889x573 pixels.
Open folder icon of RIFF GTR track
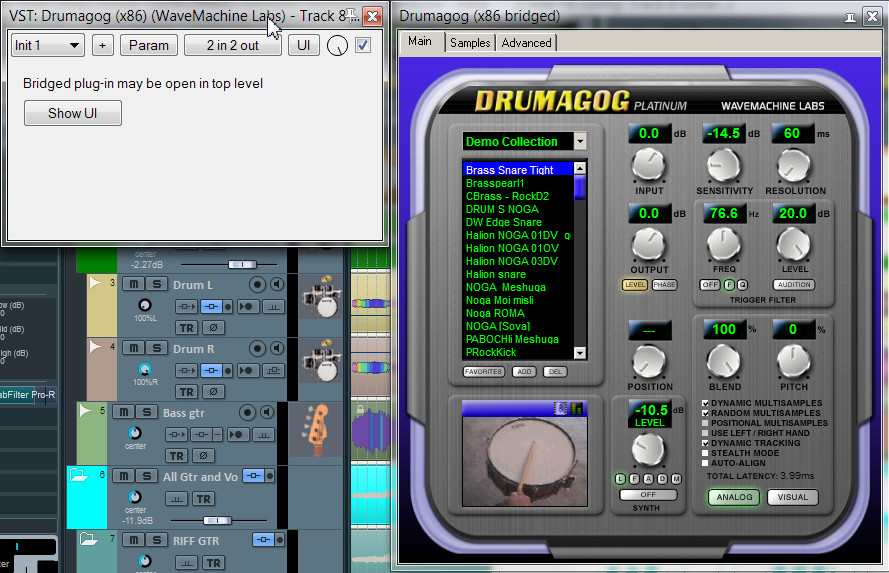click(88, 538)
